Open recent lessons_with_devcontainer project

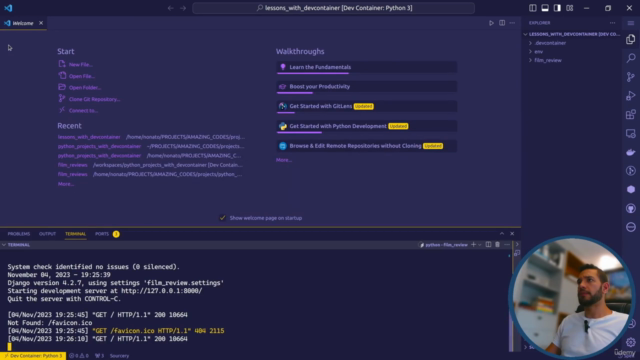pyautogui.click(x=89, y=137)
